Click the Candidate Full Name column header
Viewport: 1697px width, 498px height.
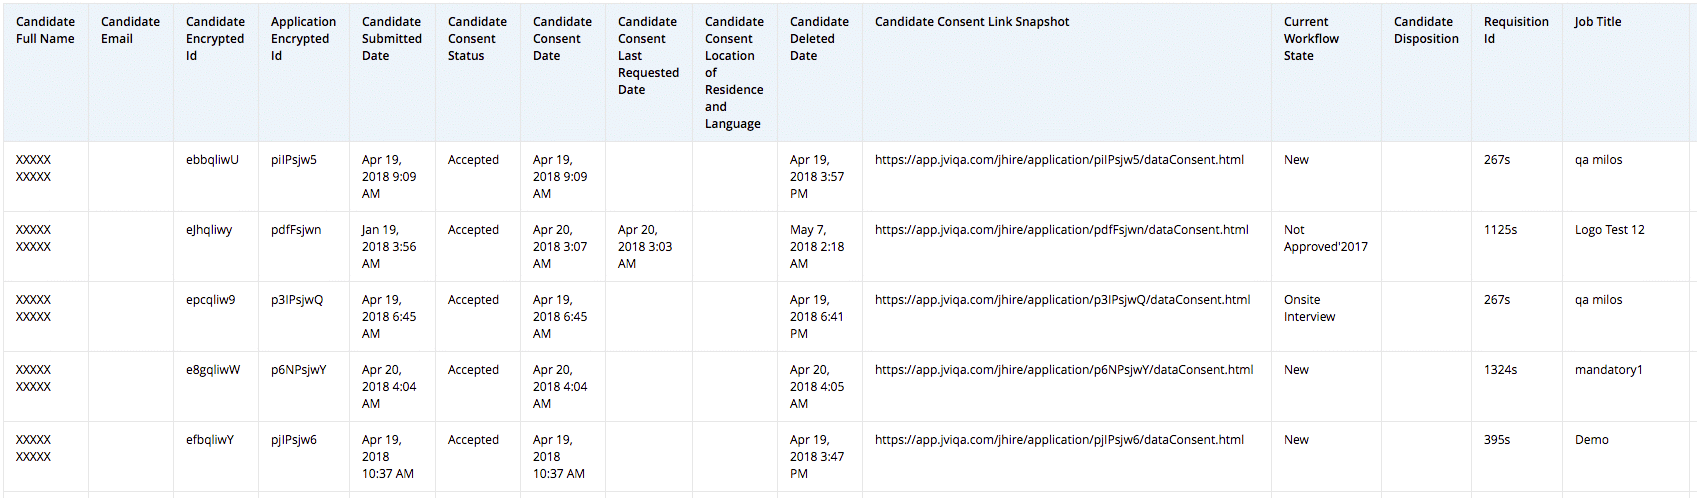pyautogui.click(x=45, y=30)
